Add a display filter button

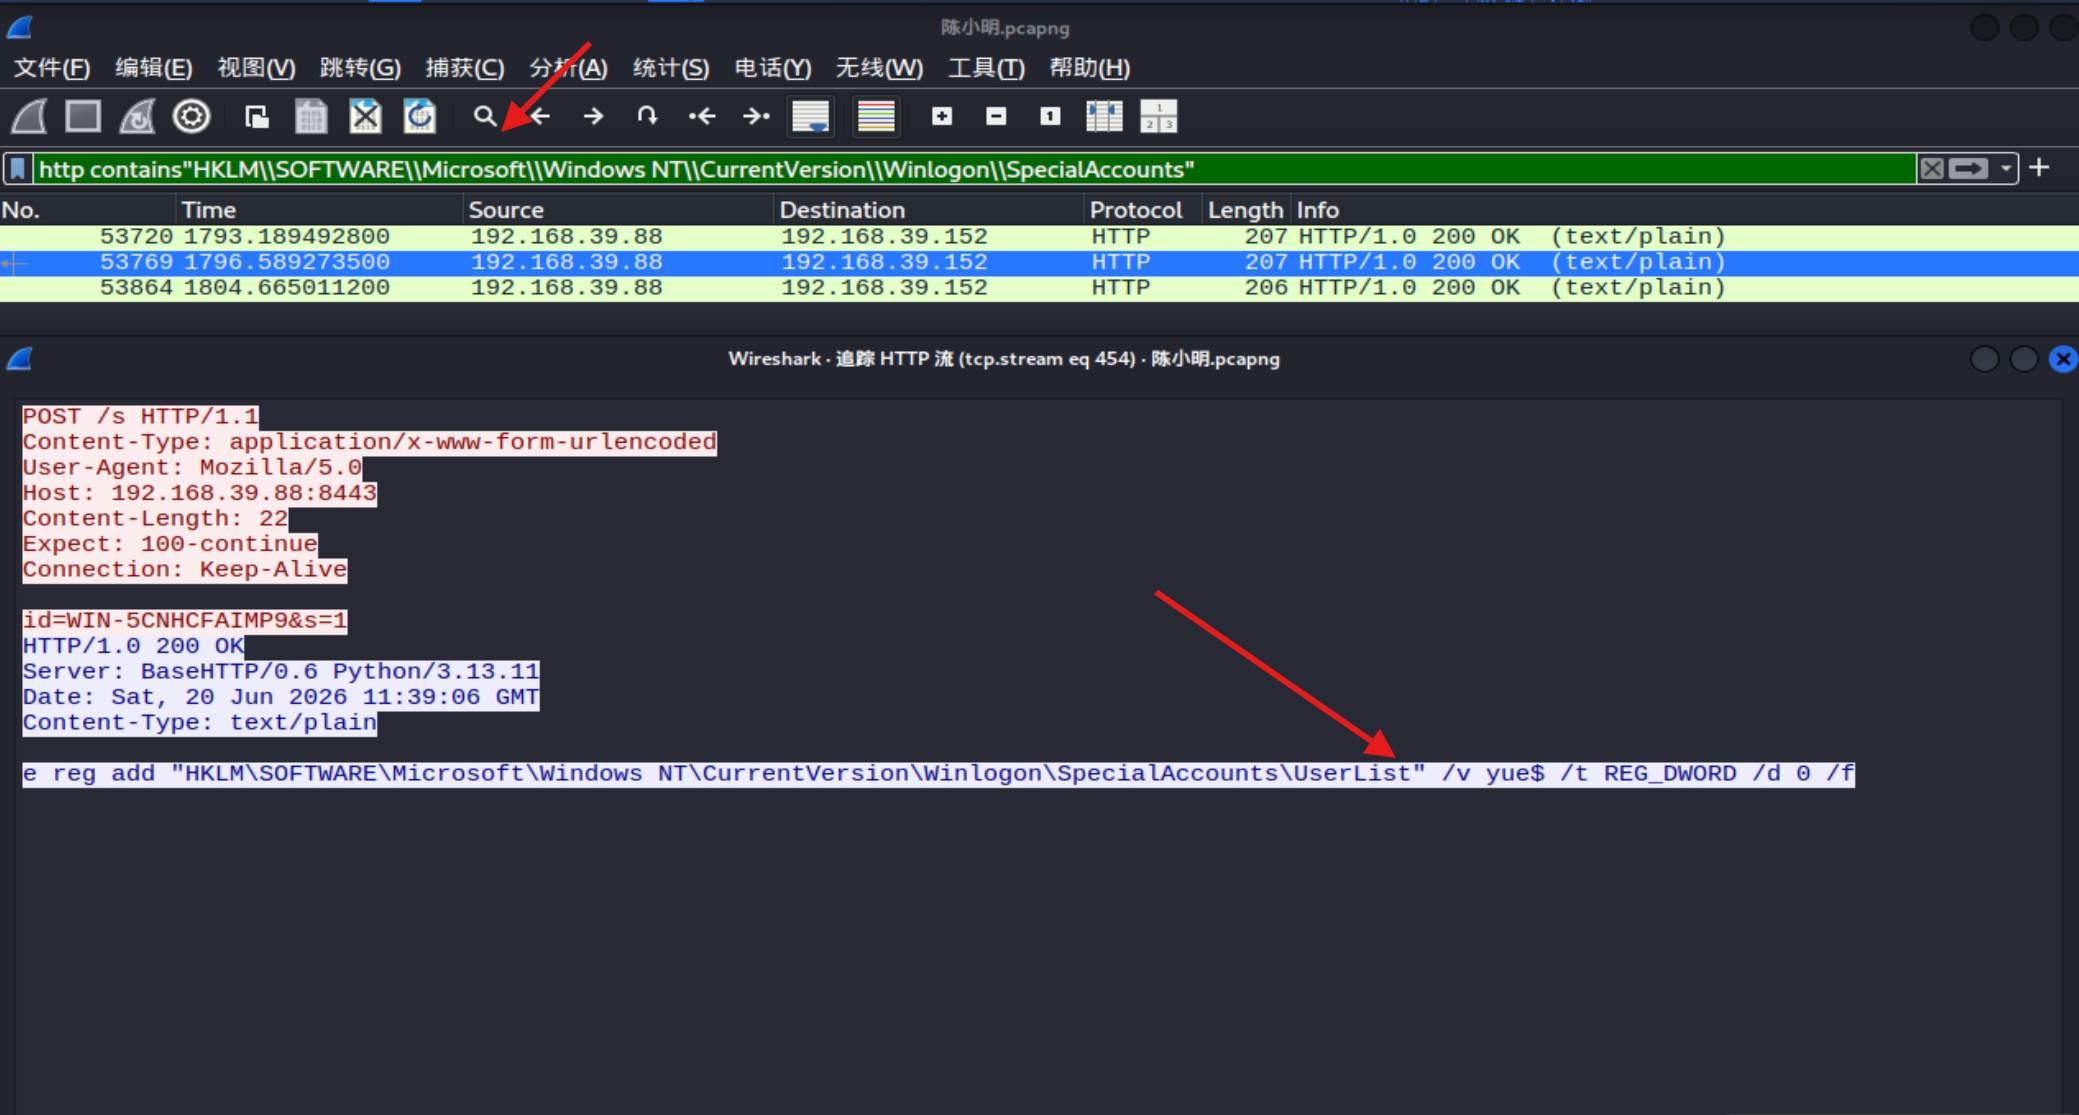pyautogui.click(x=2040, y=168)
